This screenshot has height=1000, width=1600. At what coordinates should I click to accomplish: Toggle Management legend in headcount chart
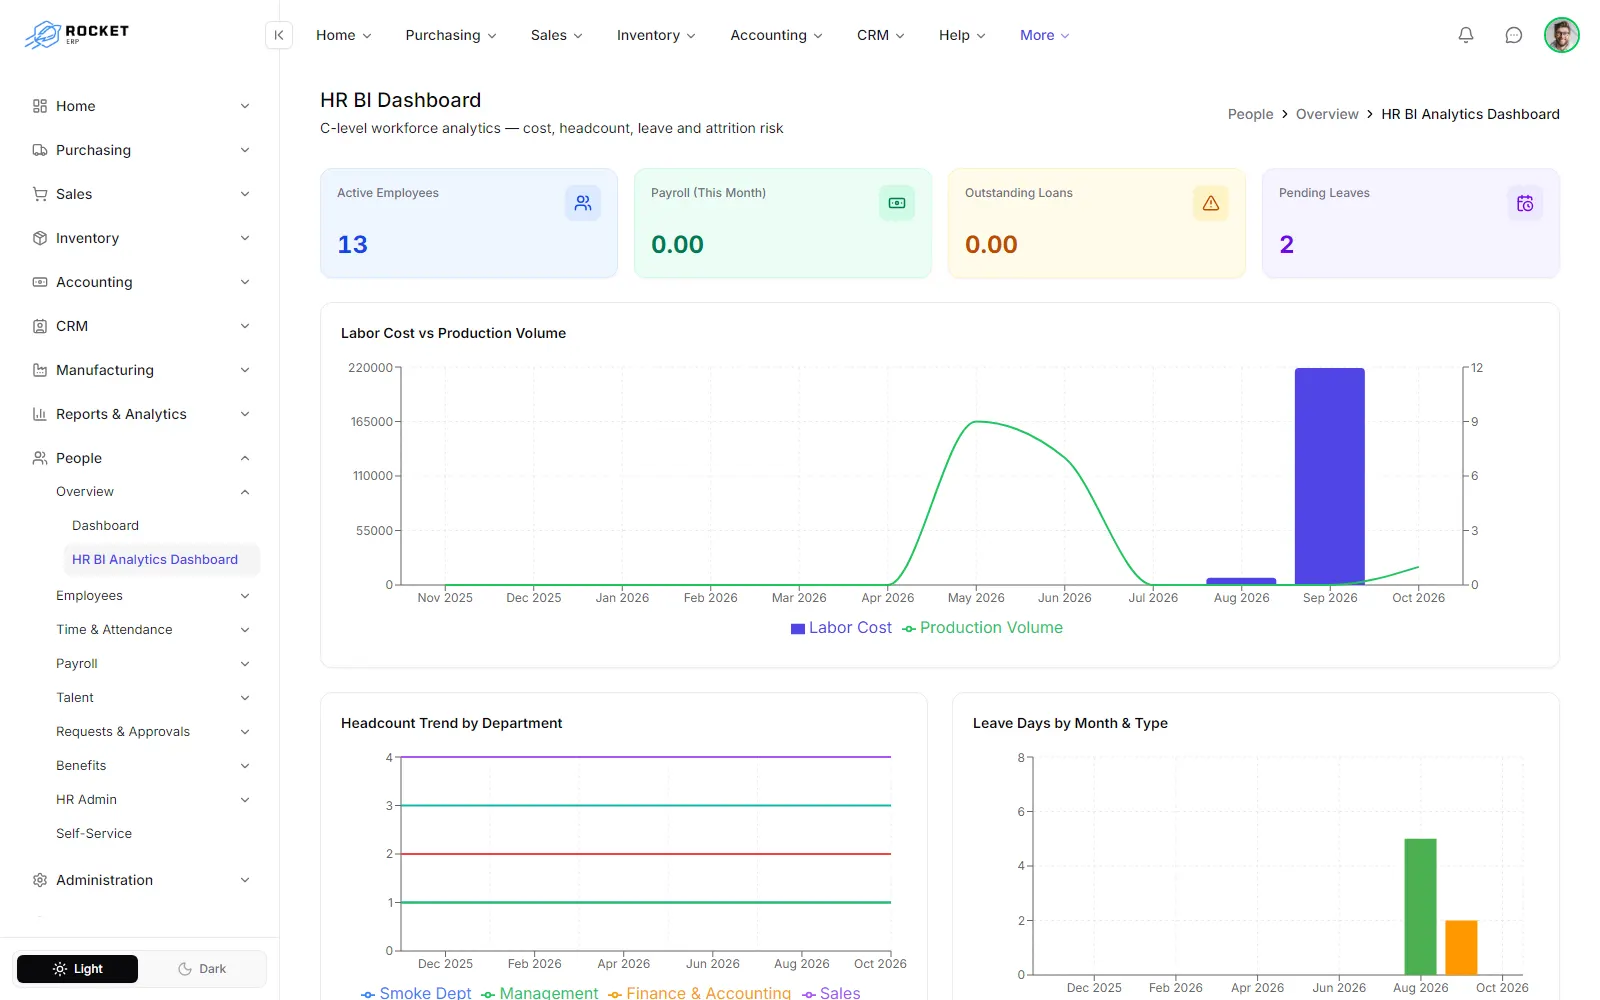pos(540,992)
